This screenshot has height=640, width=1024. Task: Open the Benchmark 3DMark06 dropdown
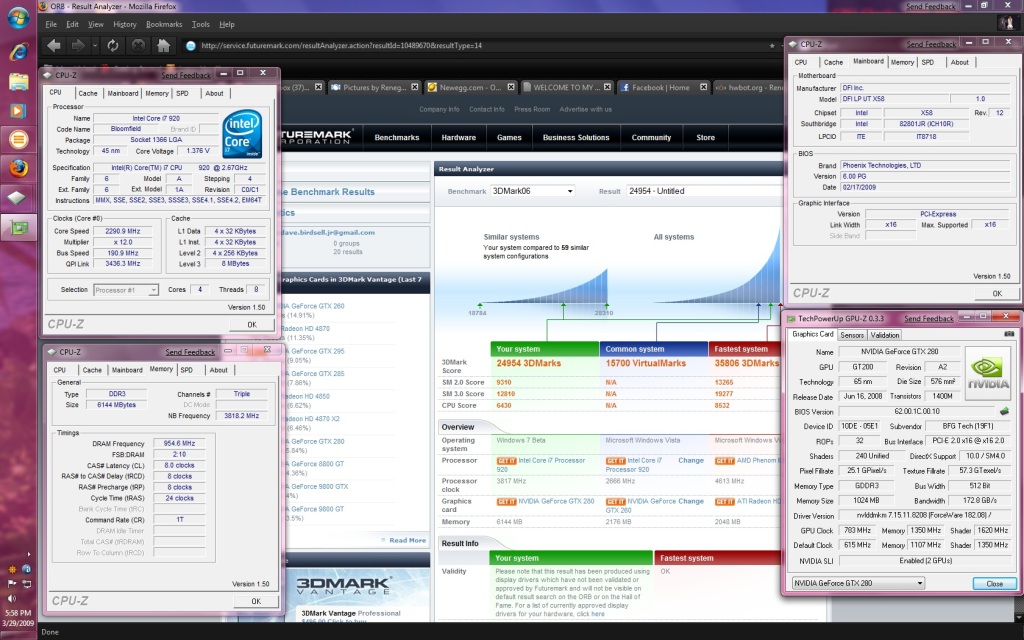[569, 191]
